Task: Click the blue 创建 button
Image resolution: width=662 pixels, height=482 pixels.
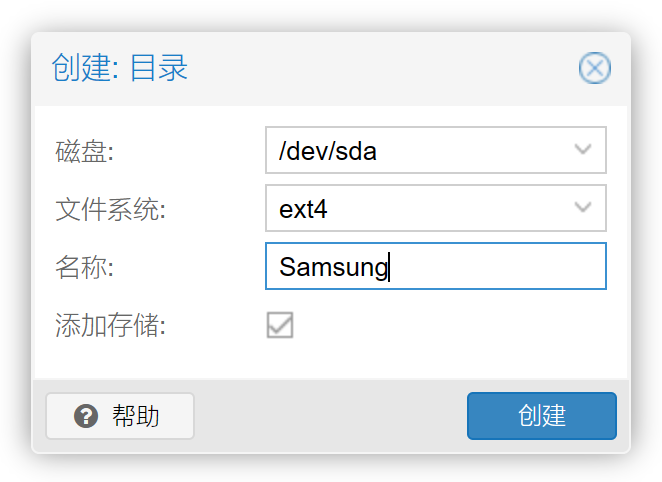Action: [x=542, y=416]
